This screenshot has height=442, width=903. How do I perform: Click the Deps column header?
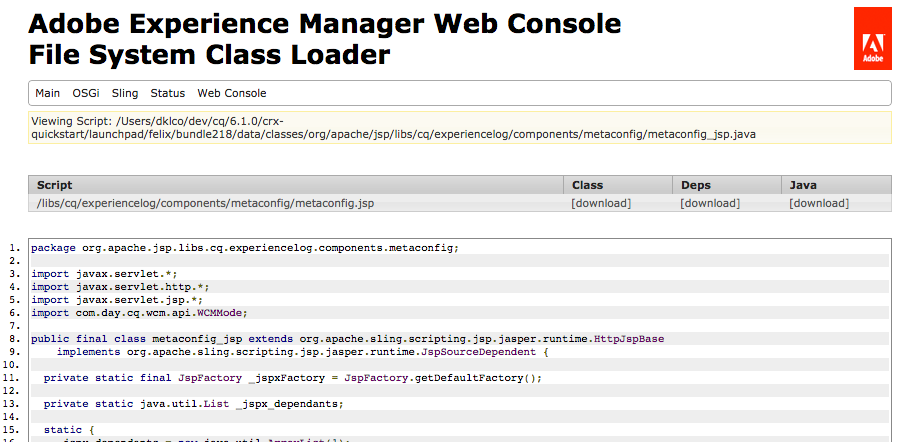(x=727, y=185)
